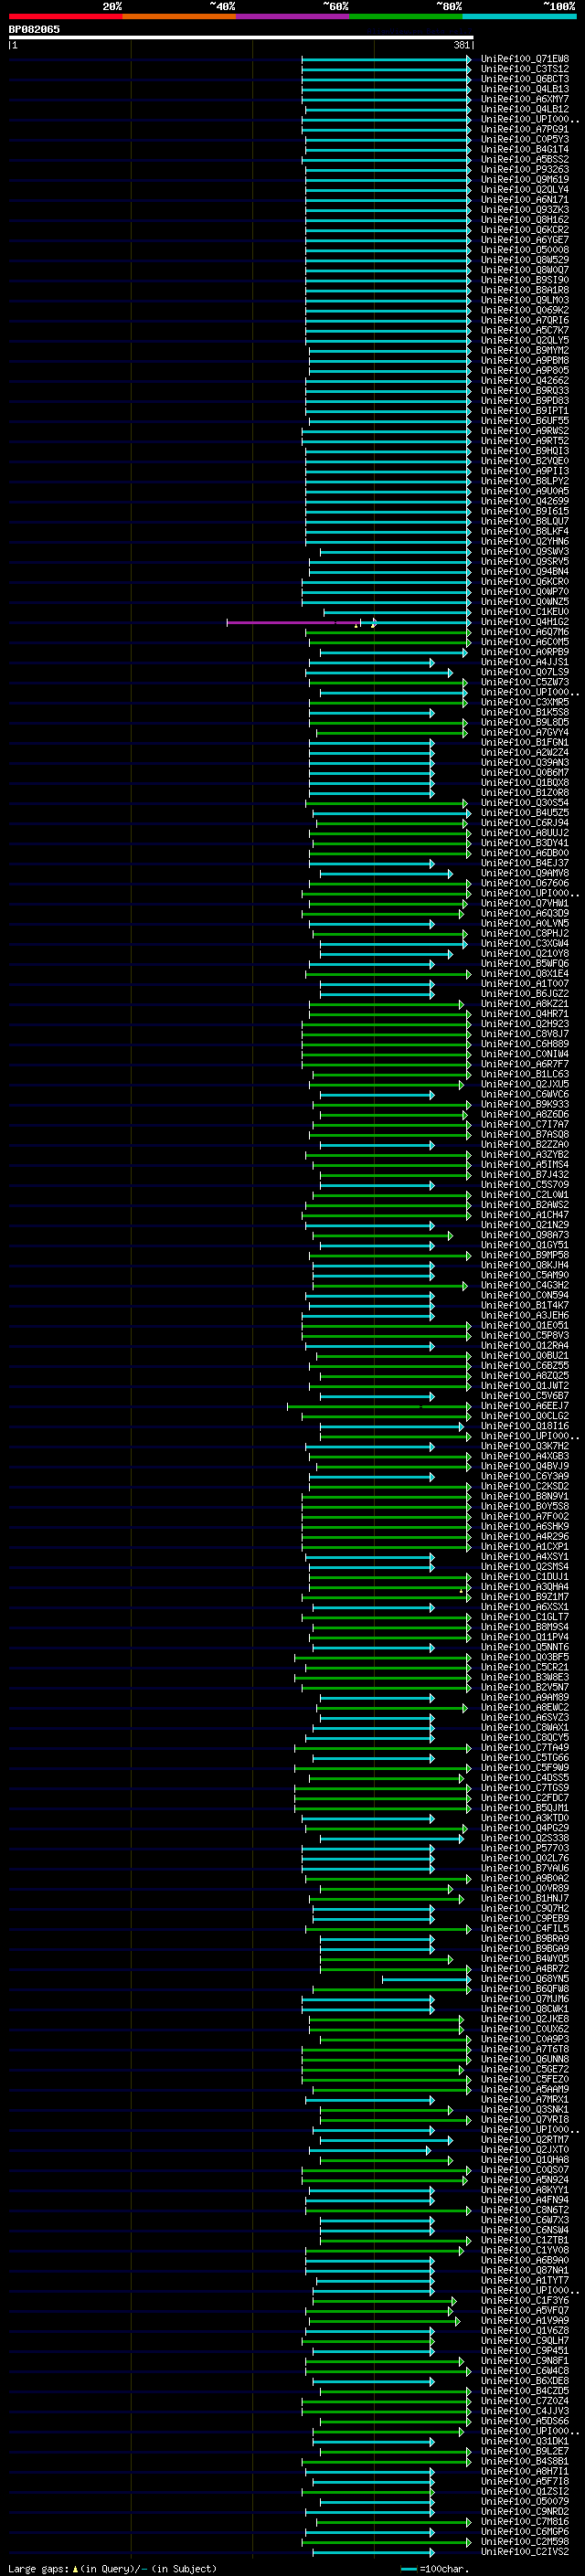Open hit UniRef100_P93263

tap(525, 169)
